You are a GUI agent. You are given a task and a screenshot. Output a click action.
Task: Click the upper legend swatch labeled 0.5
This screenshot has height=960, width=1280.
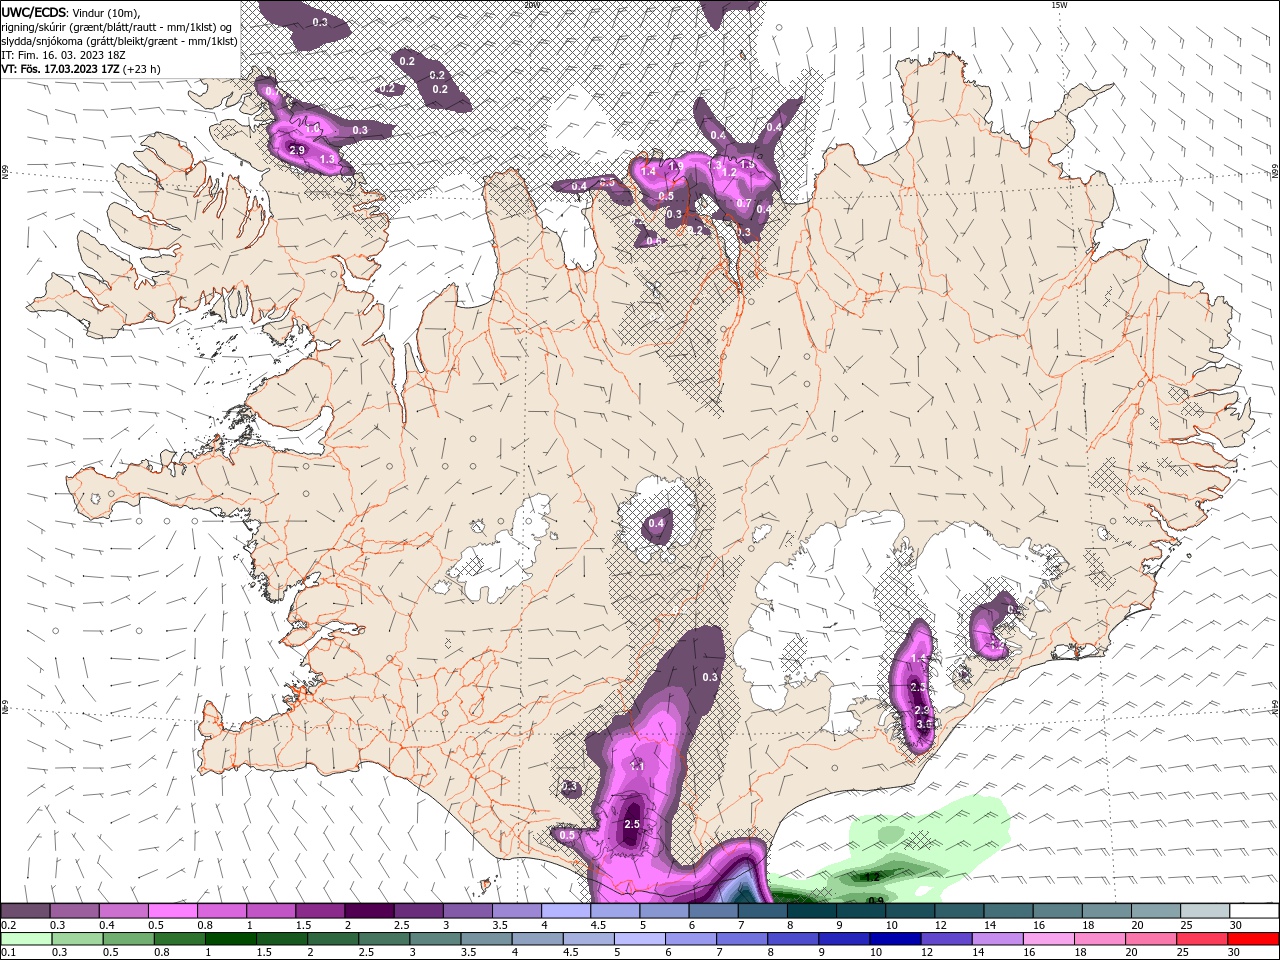(x=172, y=911)
